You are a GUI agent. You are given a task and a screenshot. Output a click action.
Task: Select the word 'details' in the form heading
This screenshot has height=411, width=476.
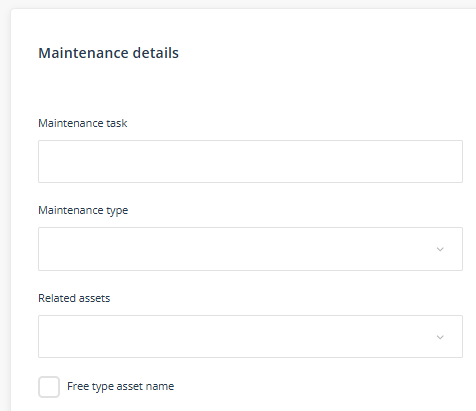[156, 53]
